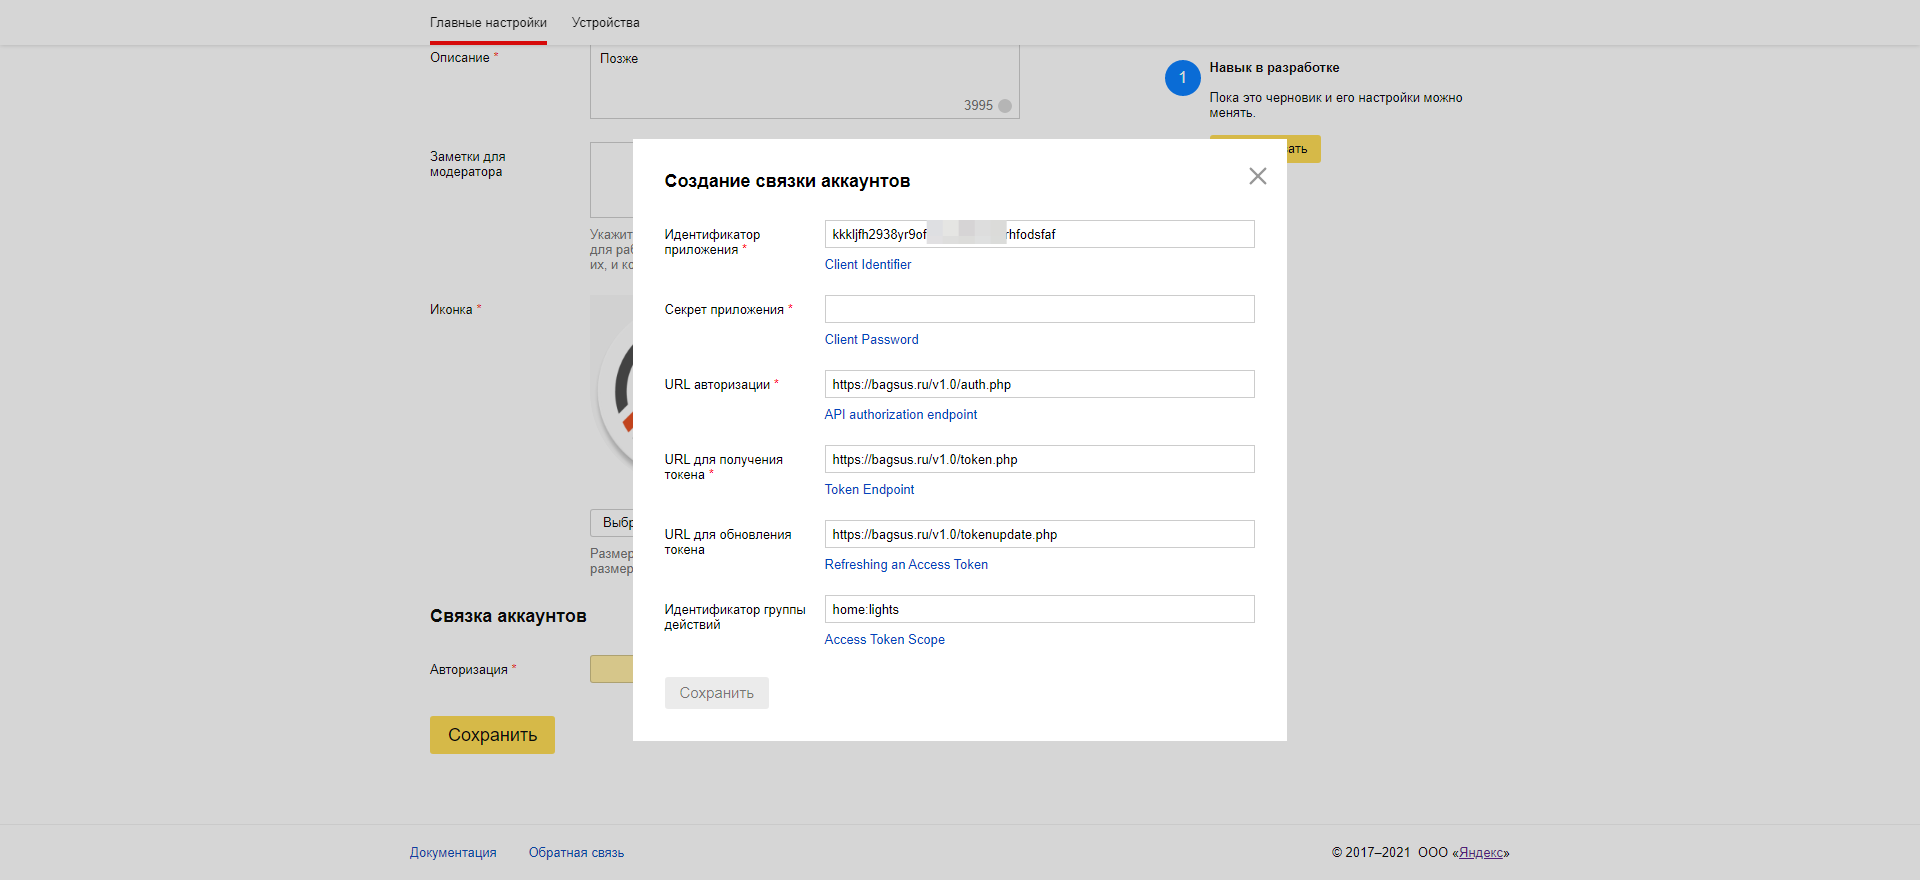Open the Client Password link
Image resolution: width=1920 pixels, height=880 pixels.
871,340
